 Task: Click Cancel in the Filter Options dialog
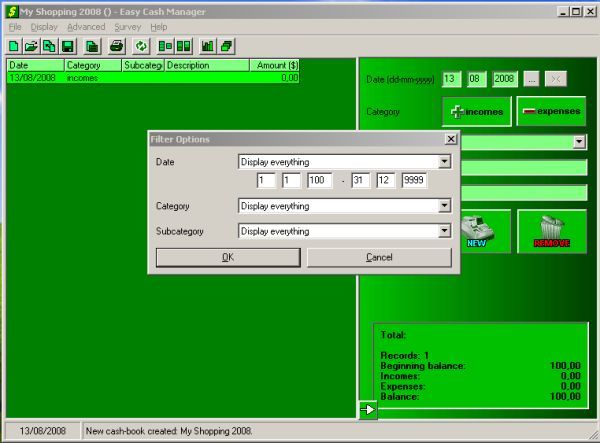click(x=379, y=257)
